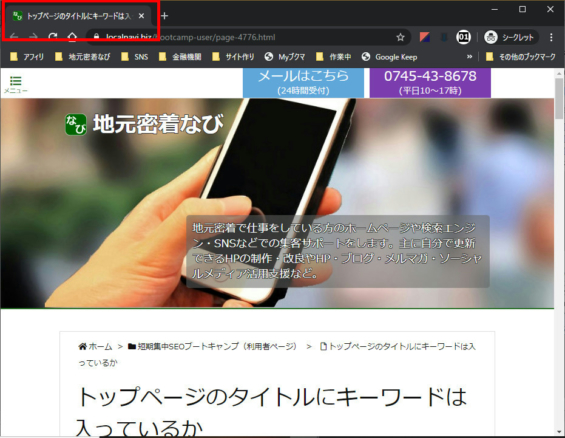Open the Myブクマ bookmark

tap(285, 57)
